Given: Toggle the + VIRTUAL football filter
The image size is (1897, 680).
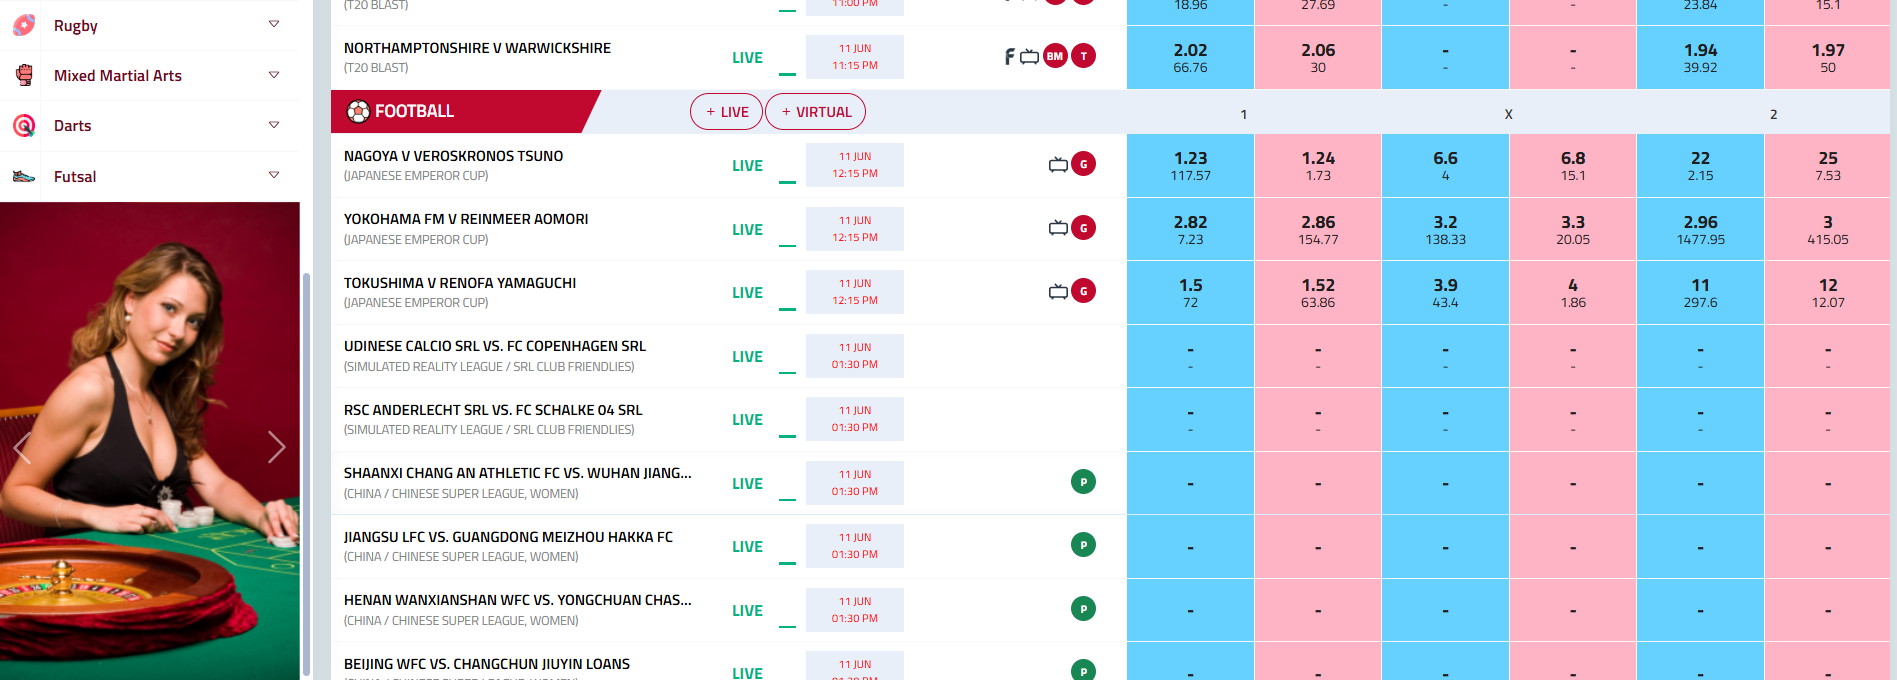Looking at the screenshot, I should click(x=815, y=112).
